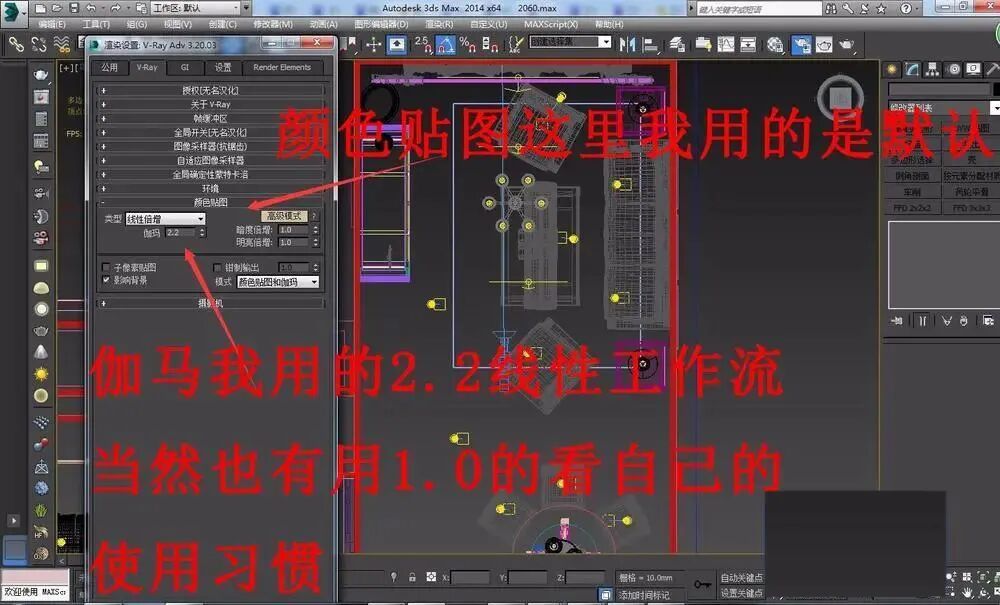
Task: Open the Material Editor sphere icon
Action: [776, 44]
